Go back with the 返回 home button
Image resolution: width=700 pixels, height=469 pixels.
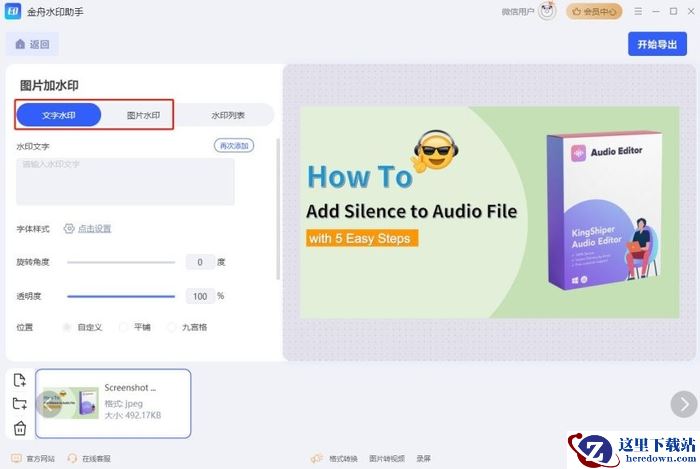[x=33, y=44]
